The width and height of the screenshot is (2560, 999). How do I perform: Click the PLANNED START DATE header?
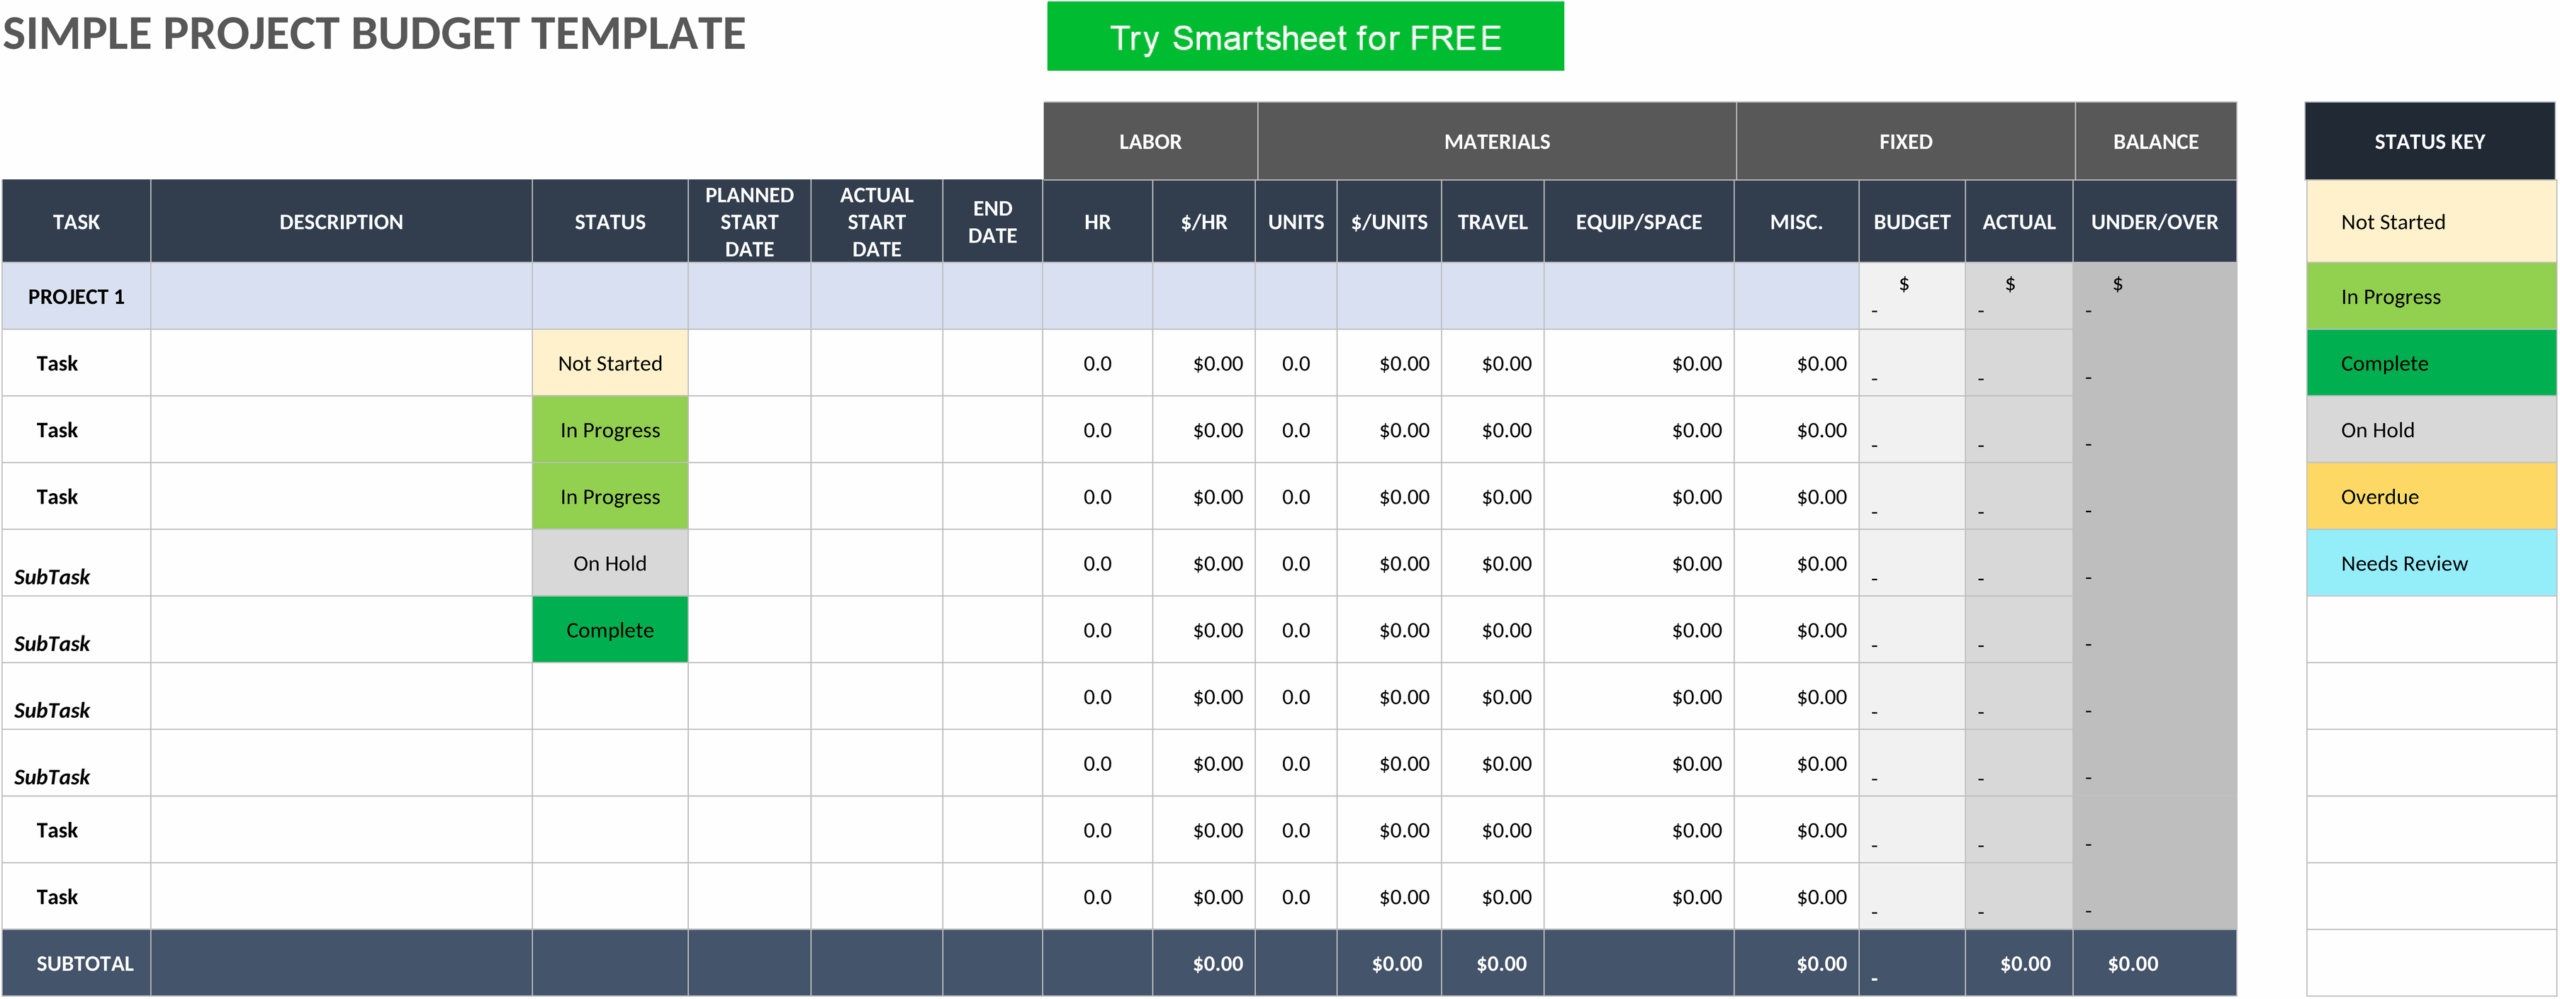[x=749, y=222]
